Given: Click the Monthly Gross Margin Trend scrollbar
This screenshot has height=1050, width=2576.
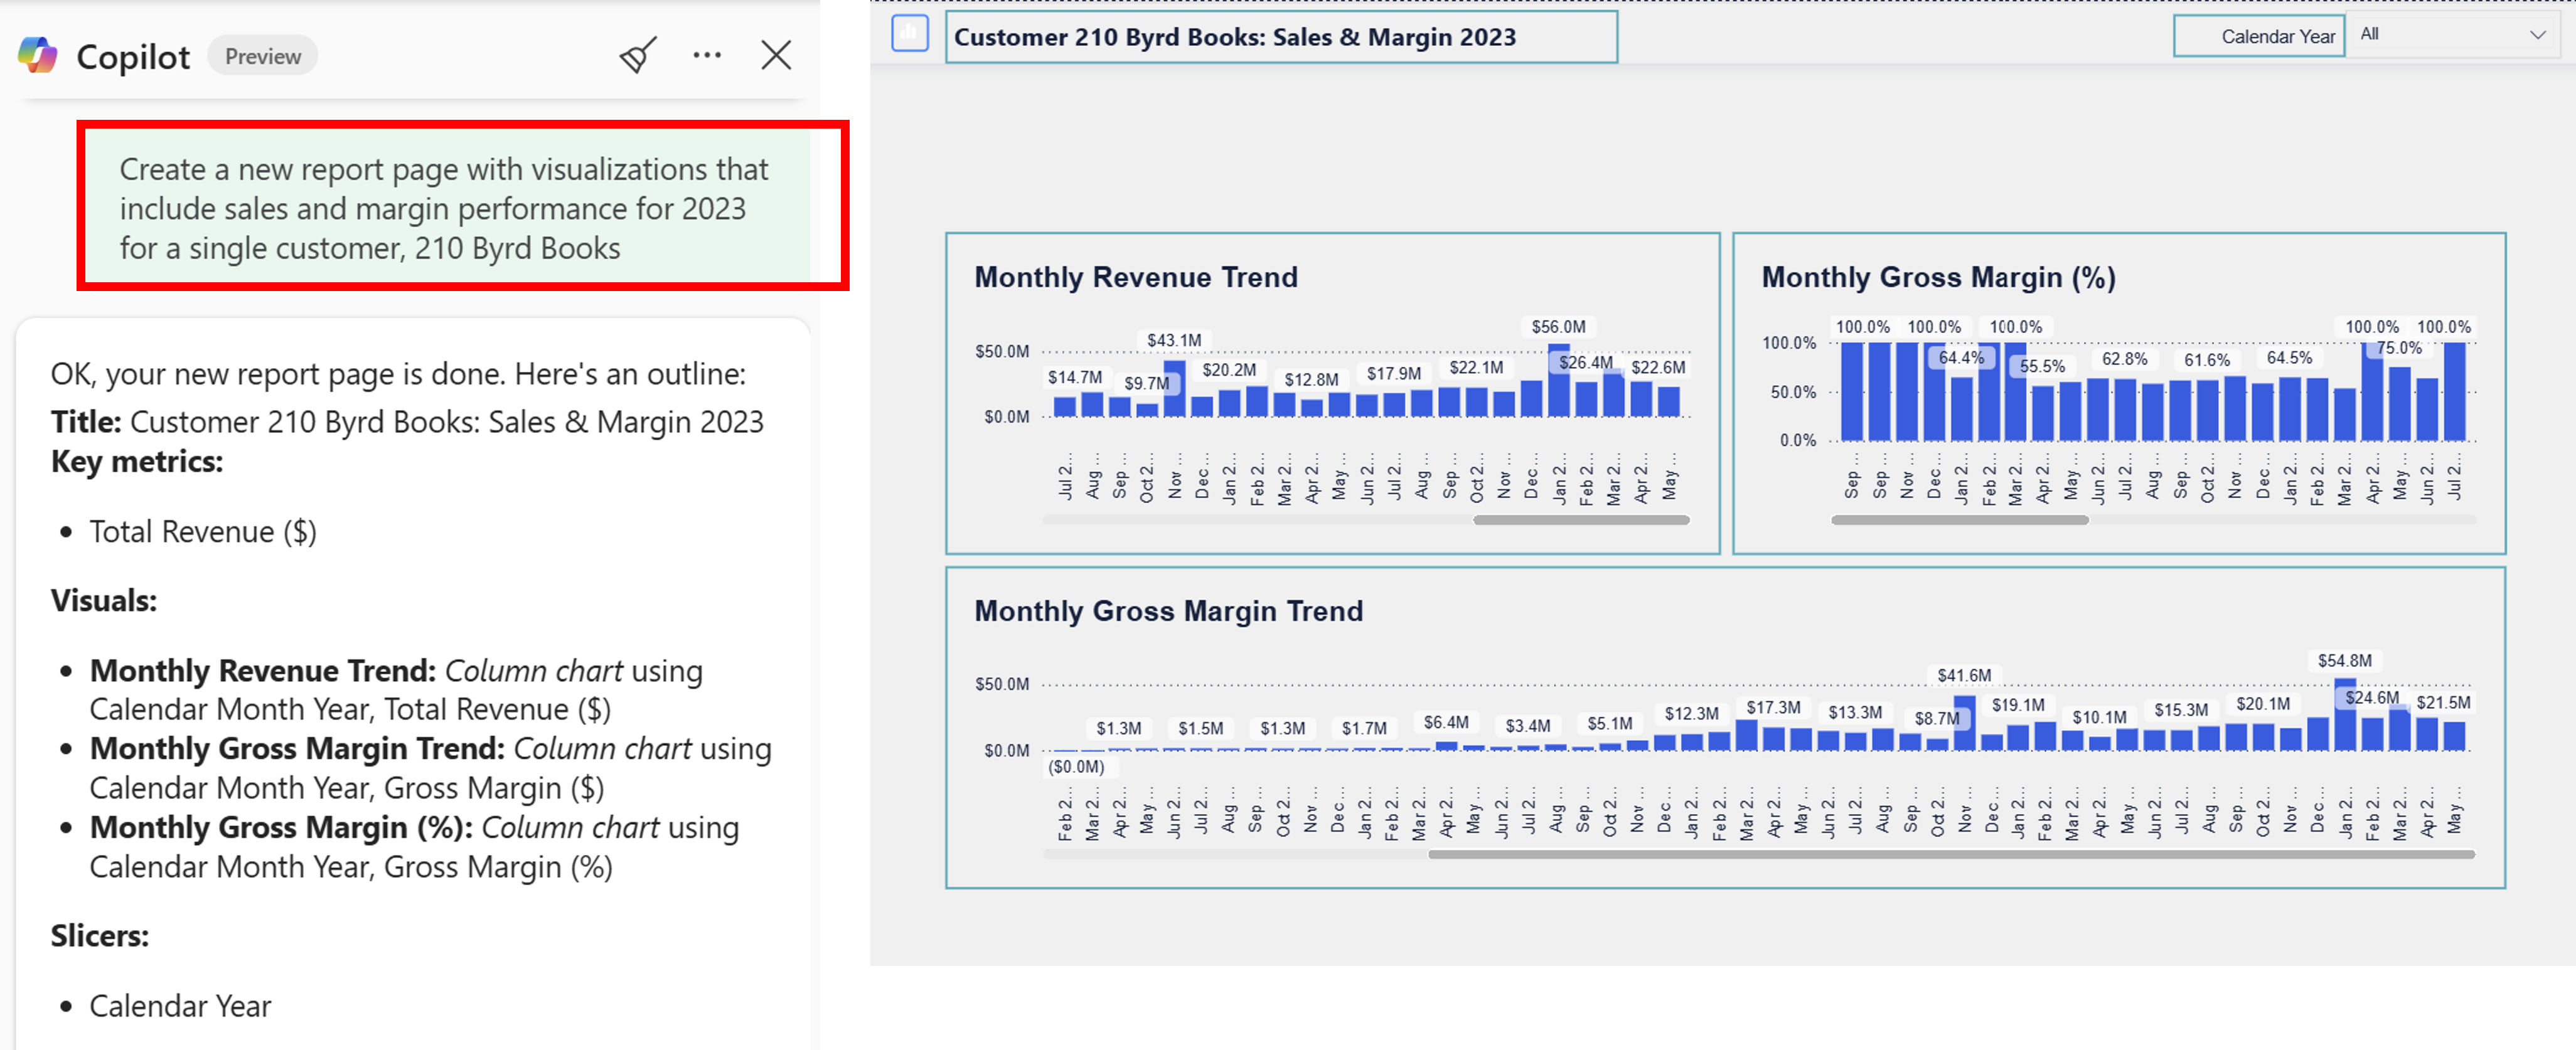Looking at the screenshot, I should (x=1951, y=854).
